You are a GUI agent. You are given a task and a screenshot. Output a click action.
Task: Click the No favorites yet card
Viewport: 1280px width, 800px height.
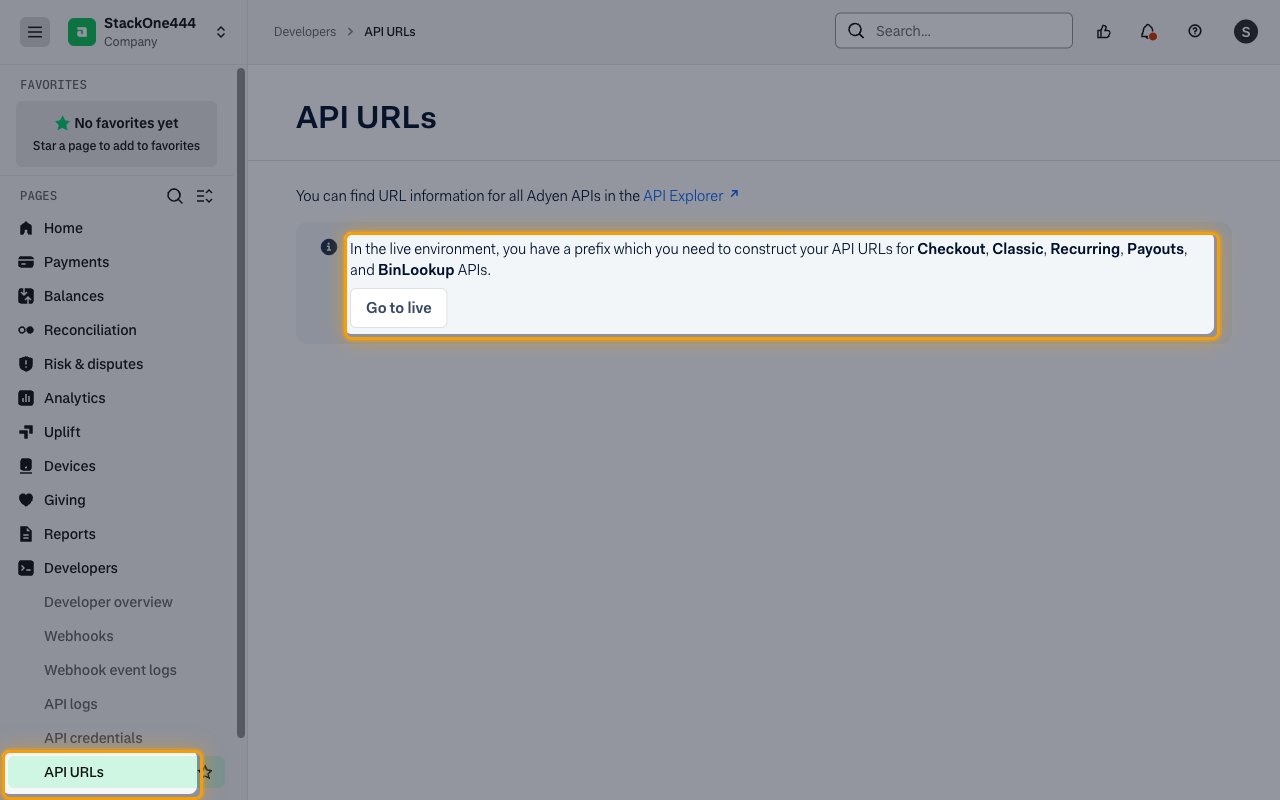point(116,133)
